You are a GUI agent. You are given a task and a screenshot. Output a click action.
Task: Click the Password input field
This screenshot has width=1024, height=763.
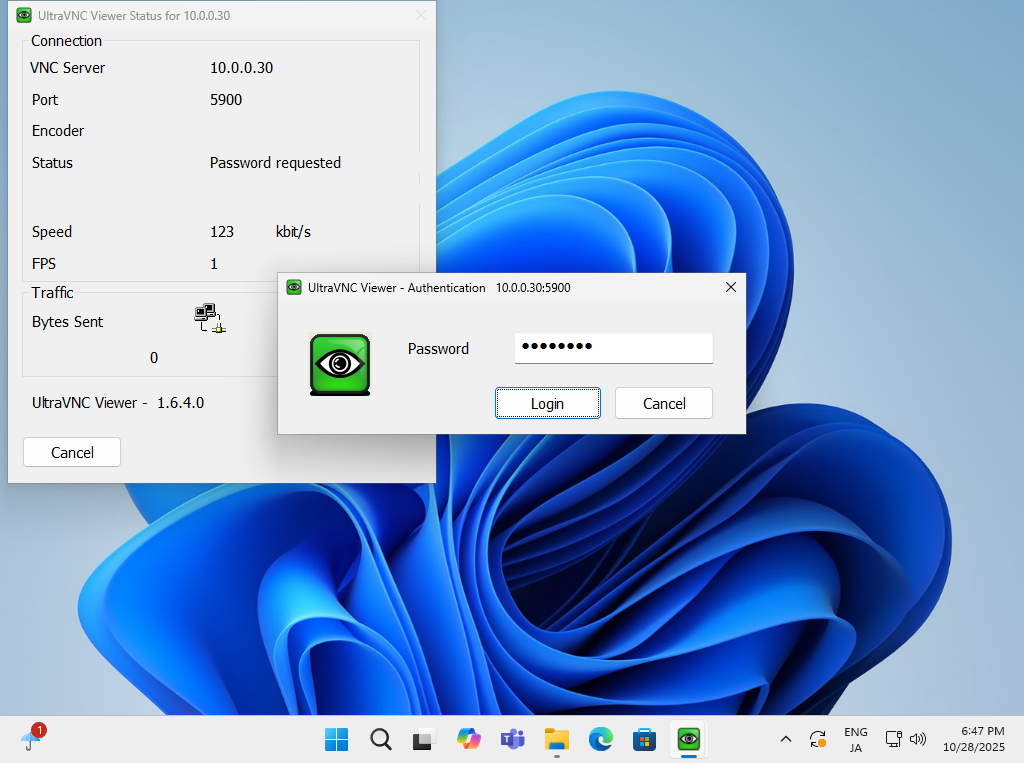[x=613, y=348]
